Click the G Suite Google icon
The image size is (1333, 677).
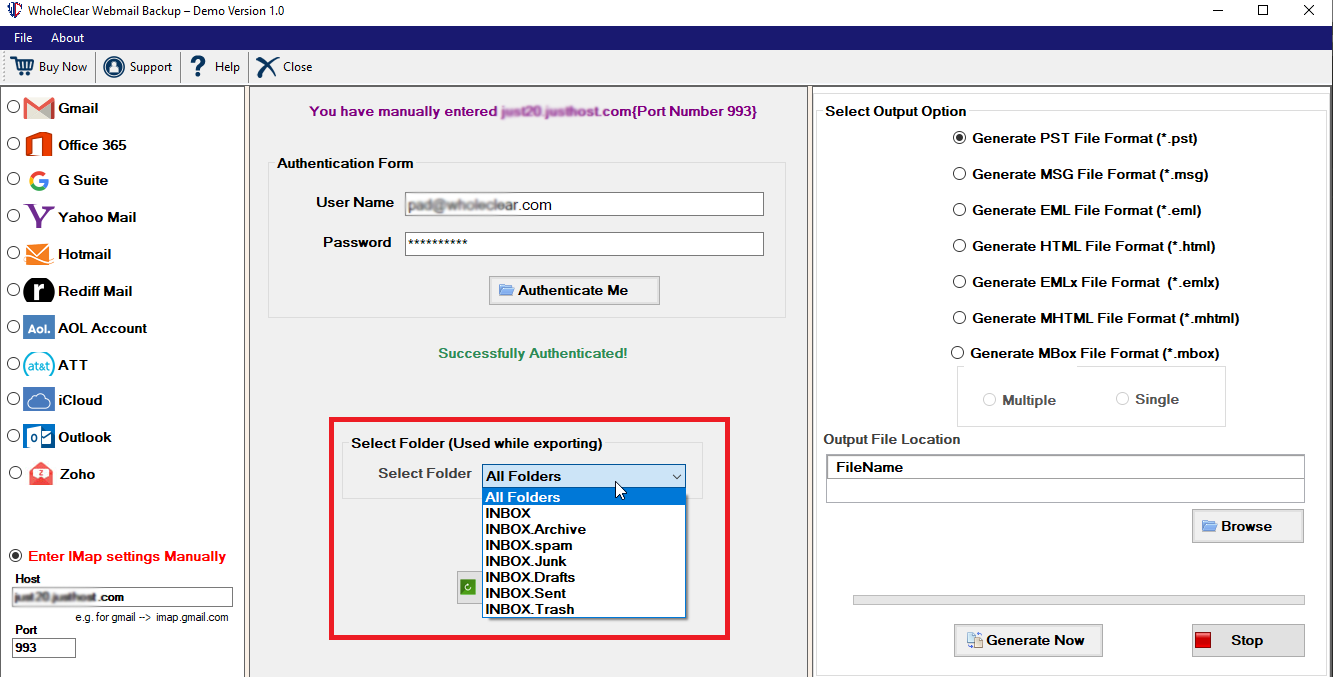[x=39, y=181]
